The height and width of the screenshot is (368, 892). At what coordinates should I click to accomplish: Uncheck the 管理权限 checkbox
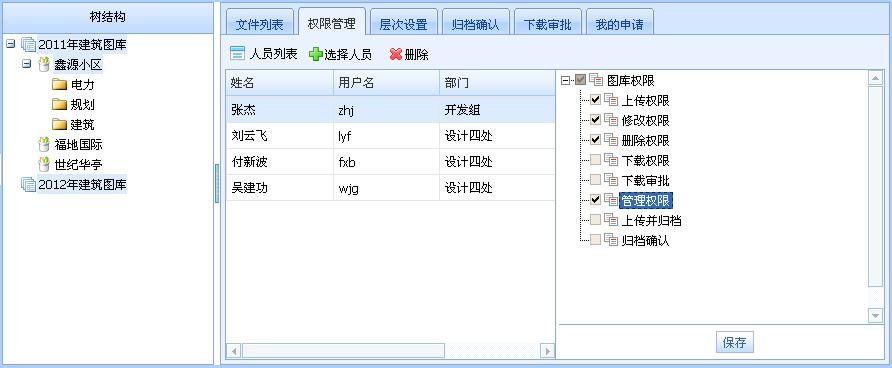595,200
